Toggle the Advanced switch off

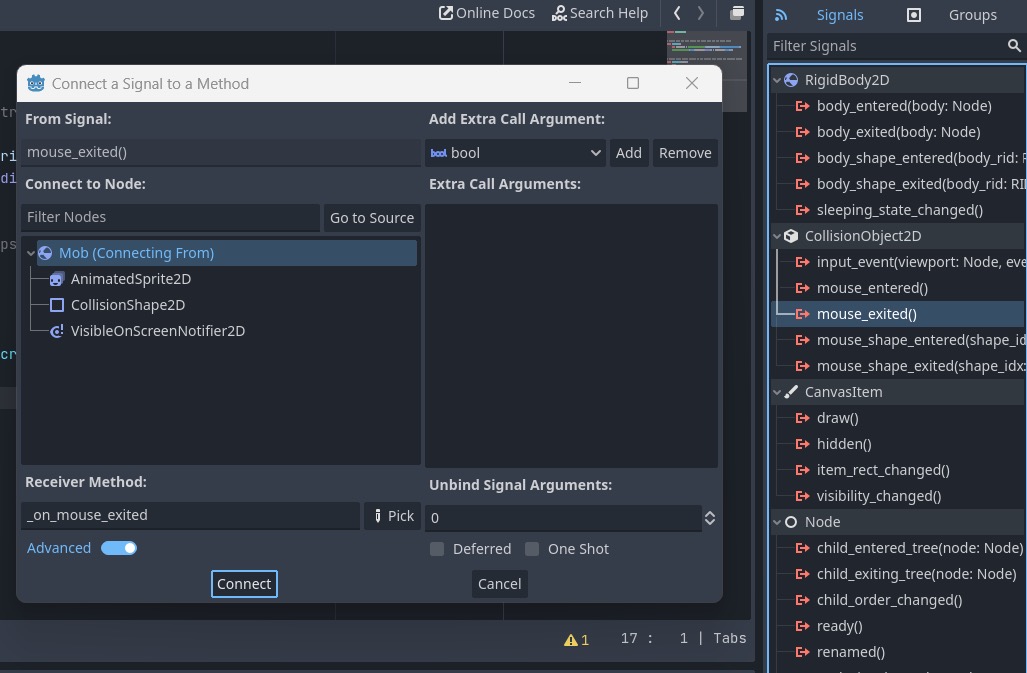119,549
